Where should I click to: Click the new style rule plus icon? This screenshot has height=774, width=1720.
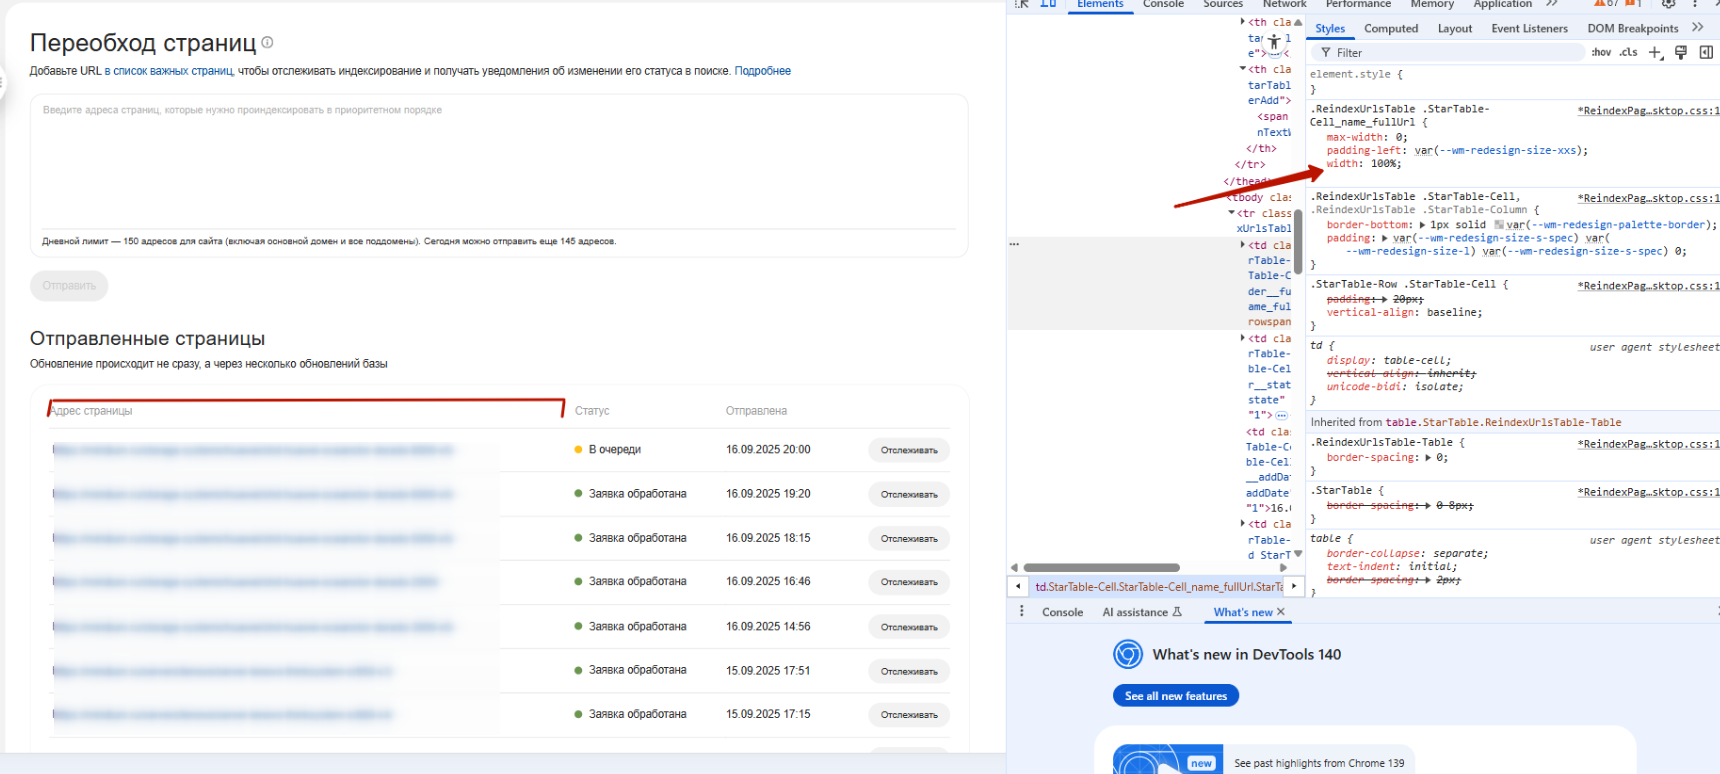(x=1655, y=53)
